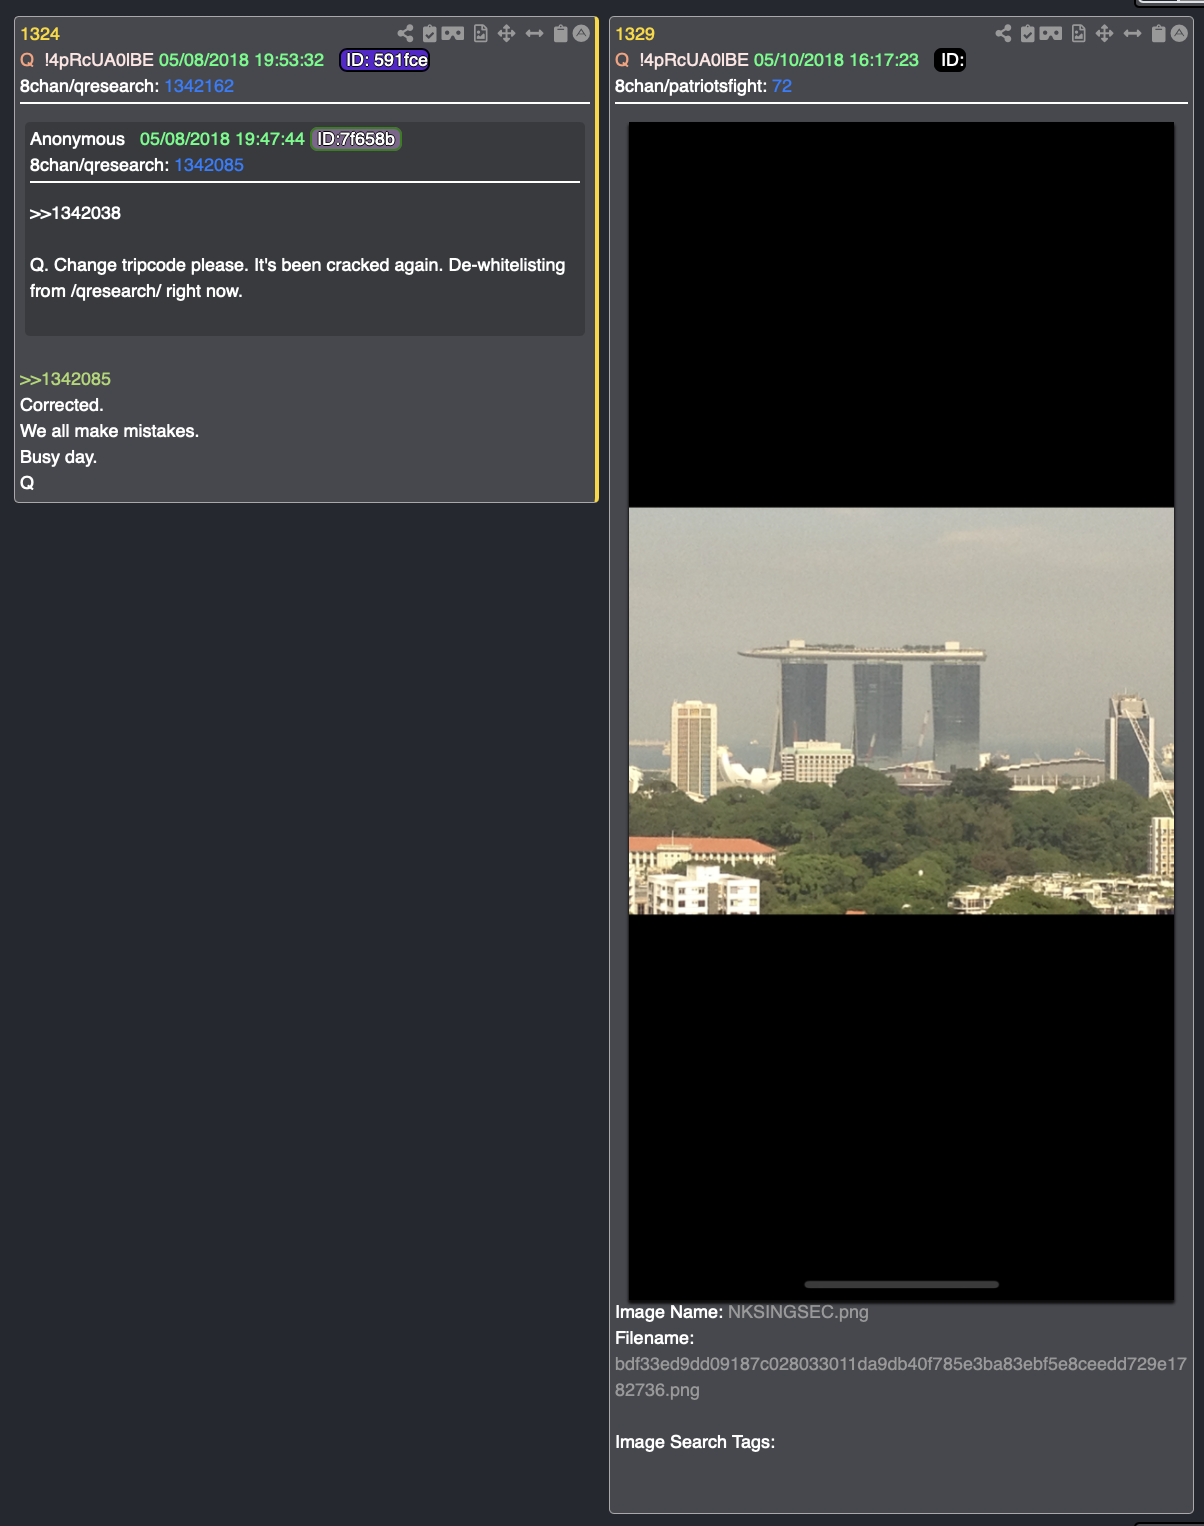This screenshot has width=1204, height=1526.
Task: Click horizontal arrows icon on post 1329
Action: click(1132, 34)
